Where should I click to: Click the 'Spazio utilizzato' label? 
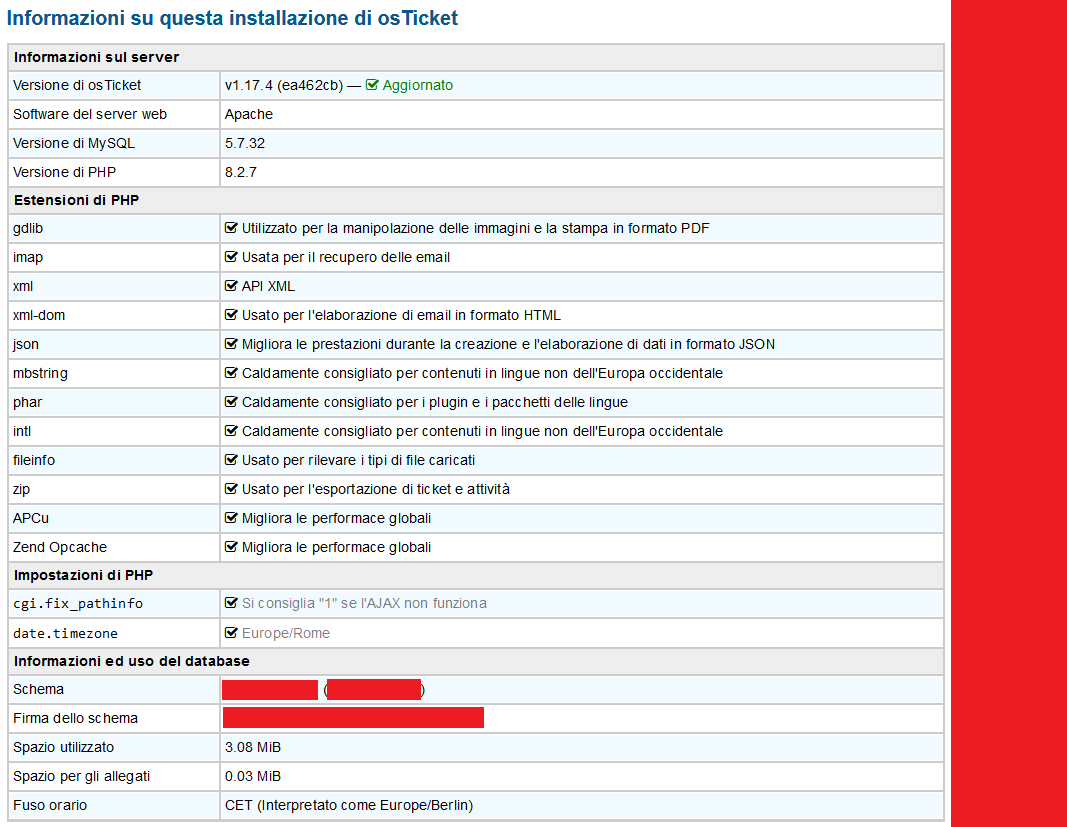[63, 747]
